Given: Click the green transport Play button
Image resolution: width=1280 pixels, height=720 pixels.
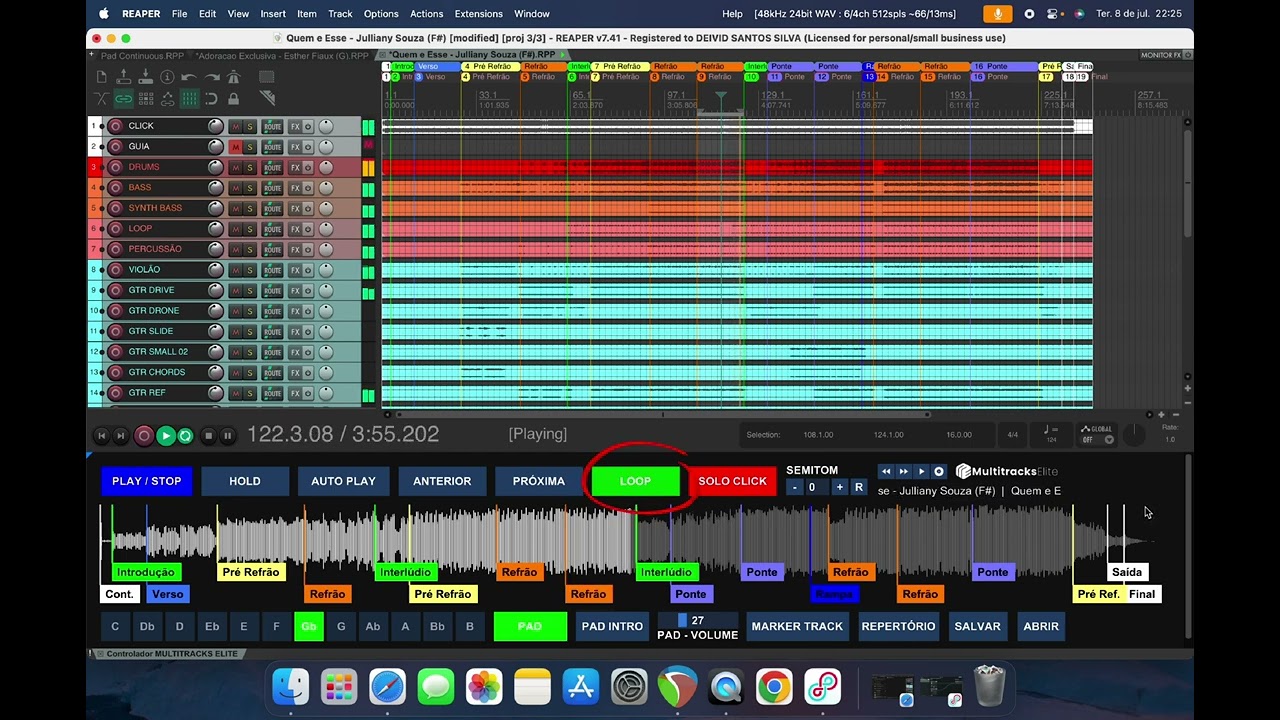Looking at the screenshot, I should pos(166,435).
